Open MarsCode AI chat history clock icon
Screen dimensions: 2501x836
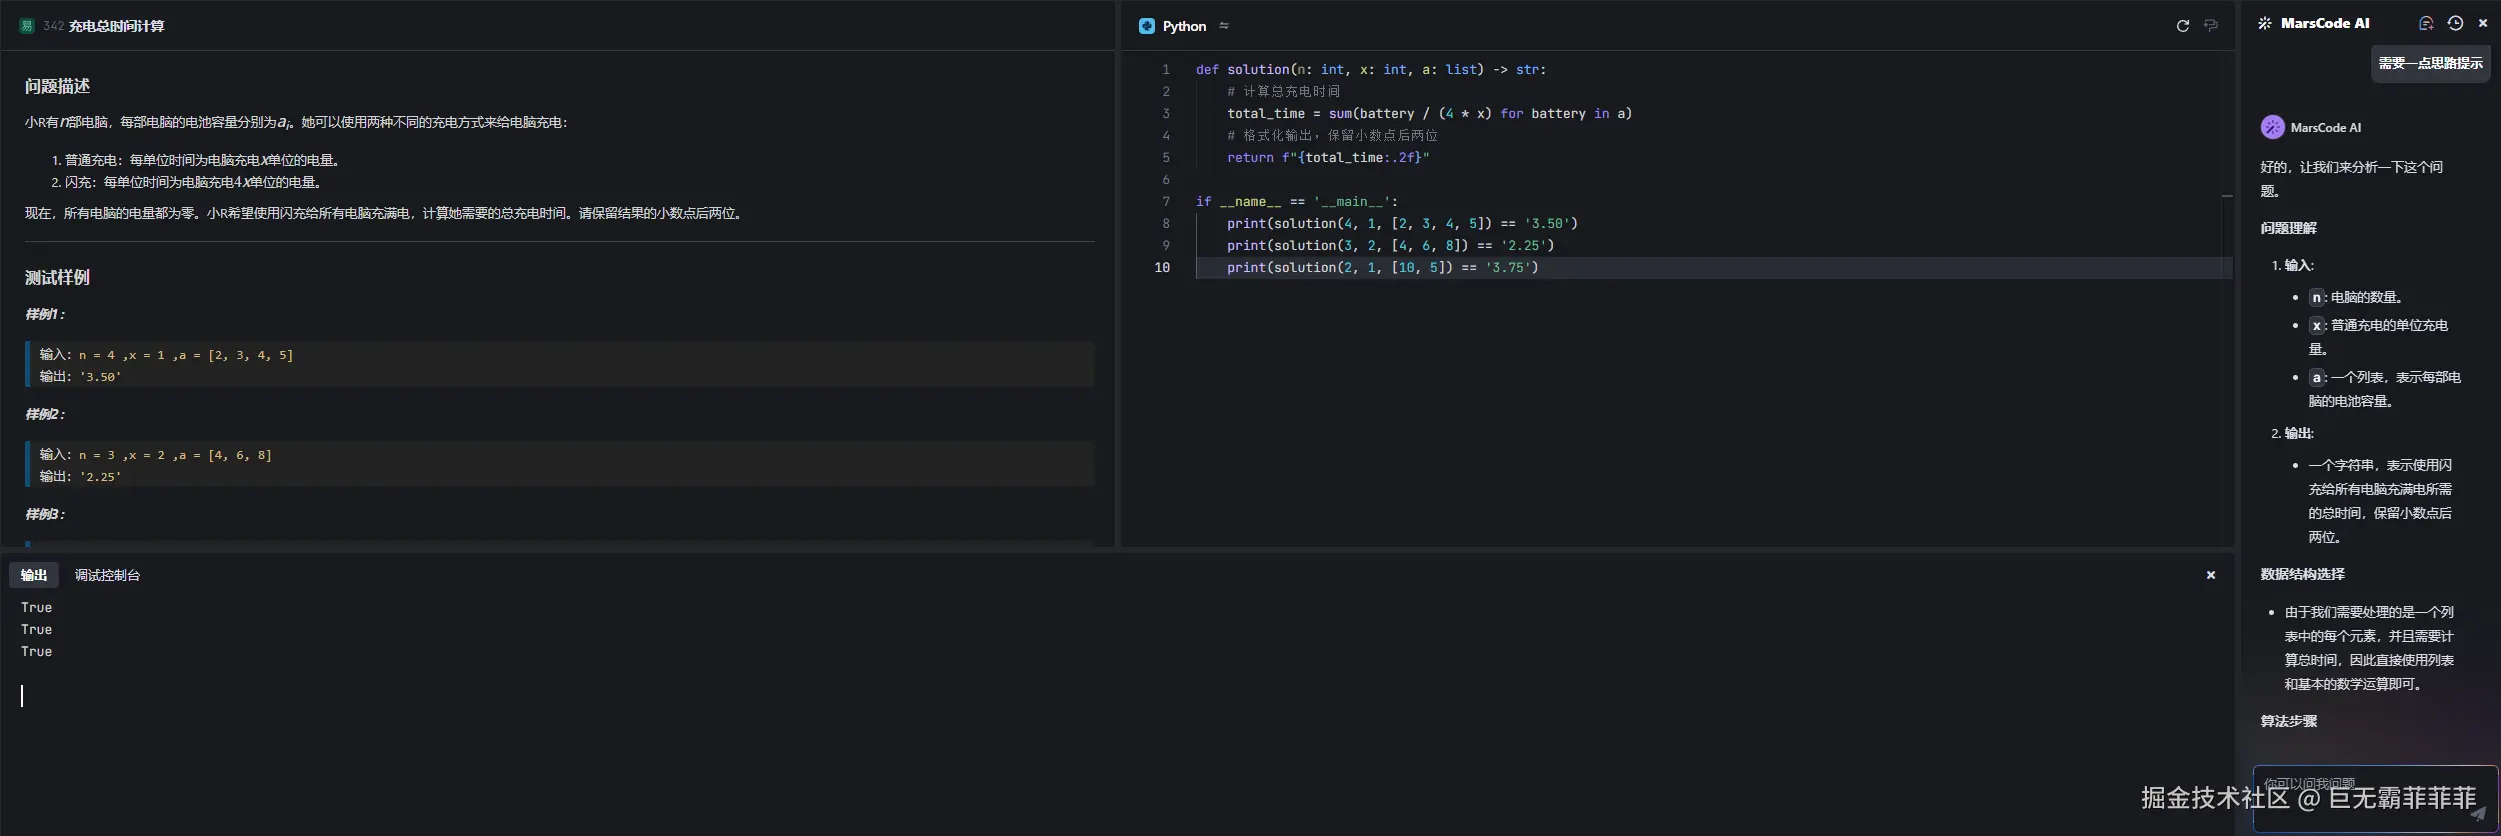coord(2455,23)
